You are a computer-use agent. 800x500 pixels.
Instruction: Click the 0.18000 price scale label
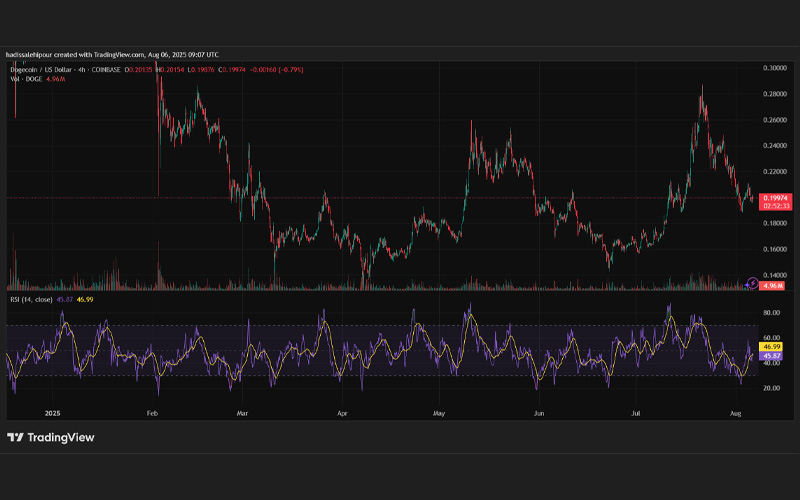click(774, 223)
